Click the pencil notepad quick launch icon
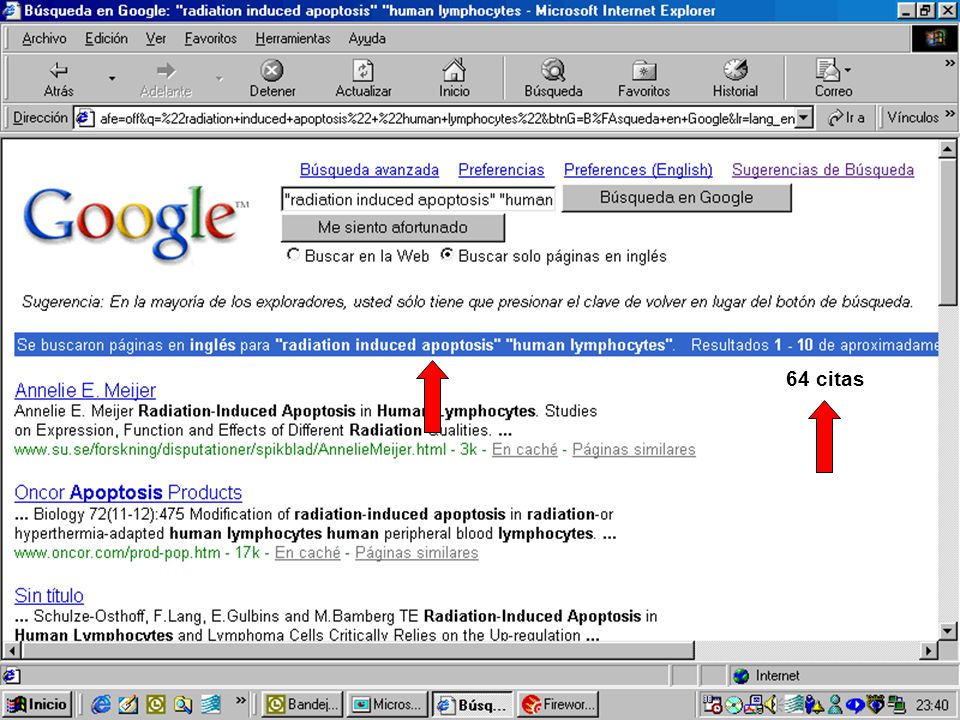960x720 pixels. pos(128,705)
